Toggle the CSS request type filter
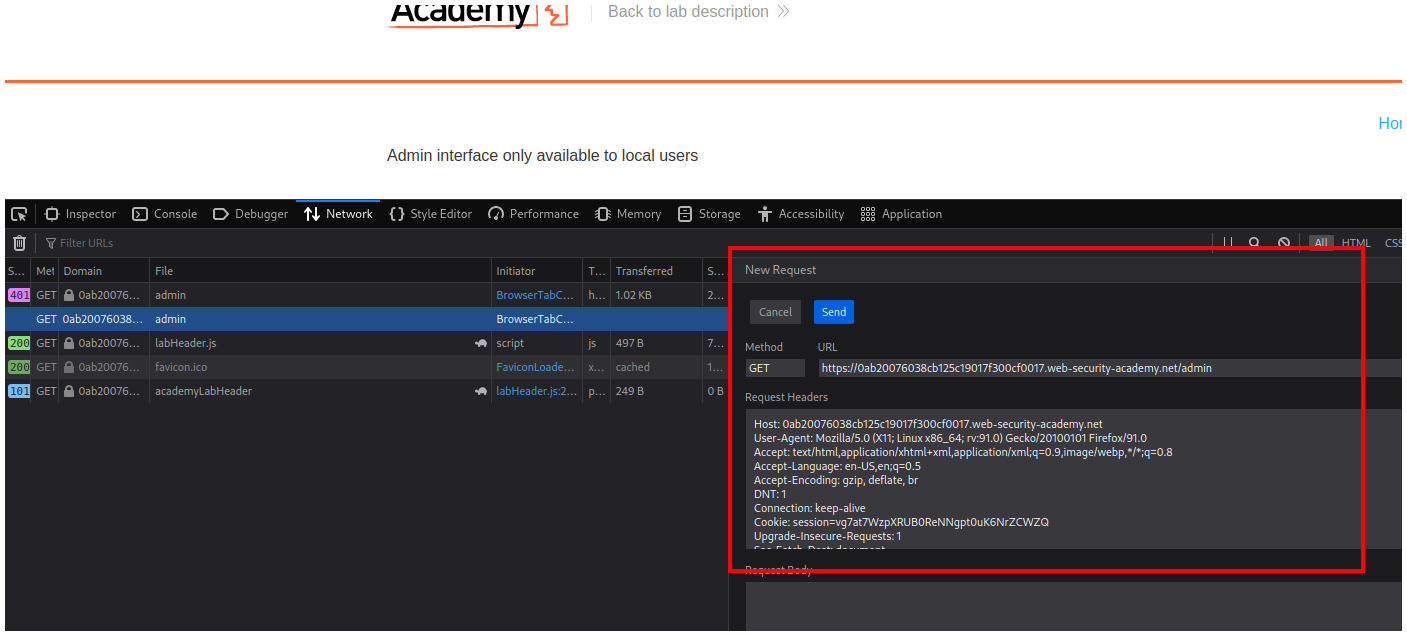This screenshot has height=636, width=1407. [x=1393, y=243]
